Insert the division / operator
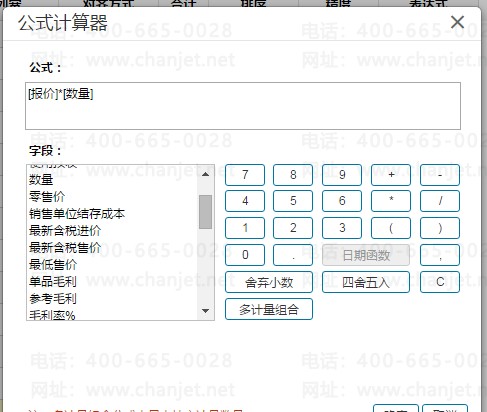The width and height of the screenshot is (487, 412). coord(440,201)
